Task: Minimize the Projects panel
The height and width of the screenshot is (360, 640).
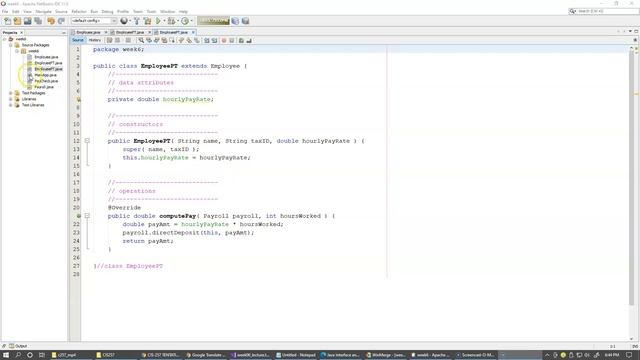Action: [x=64, y=32]
